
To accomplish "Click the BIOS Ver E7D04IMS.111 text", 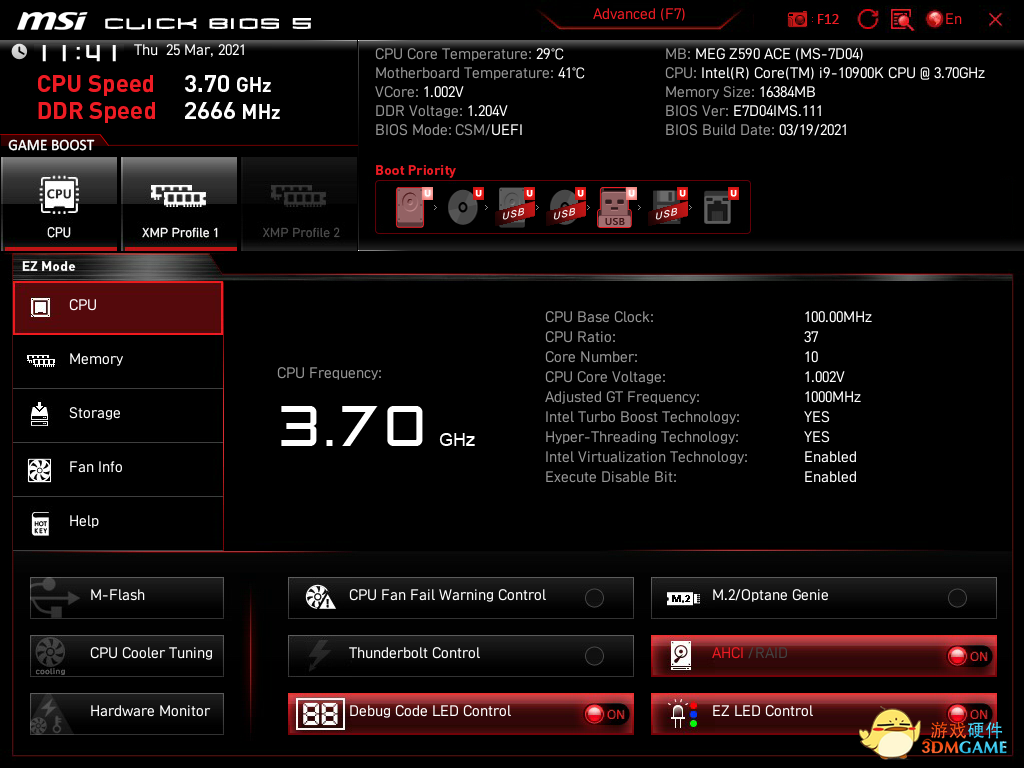I will [x=743, y=111].
